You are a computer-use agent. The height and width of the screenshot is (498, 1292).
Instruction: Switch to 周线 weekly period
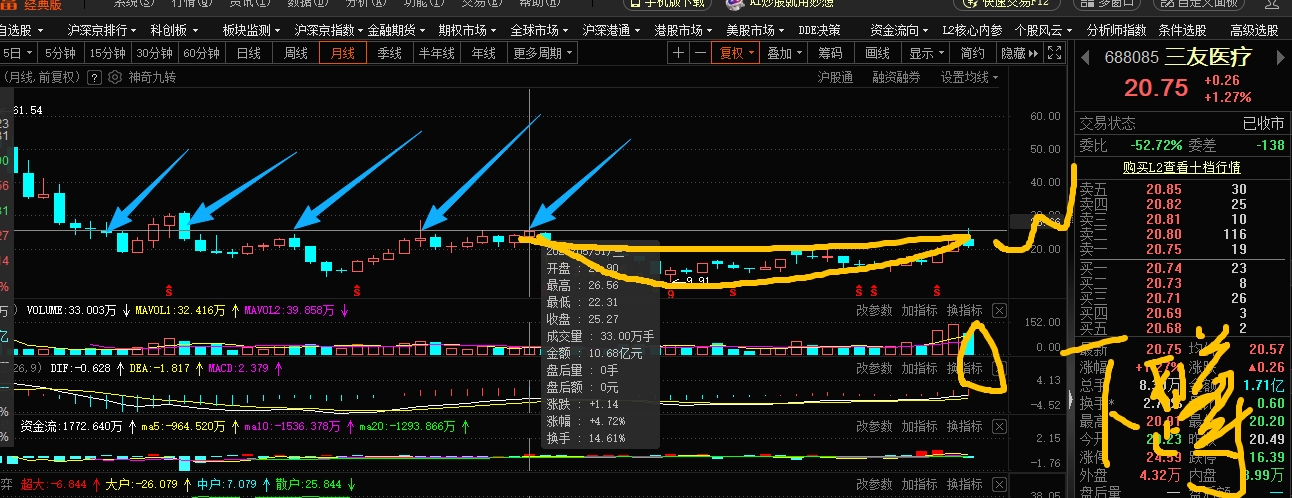point(296,53)
